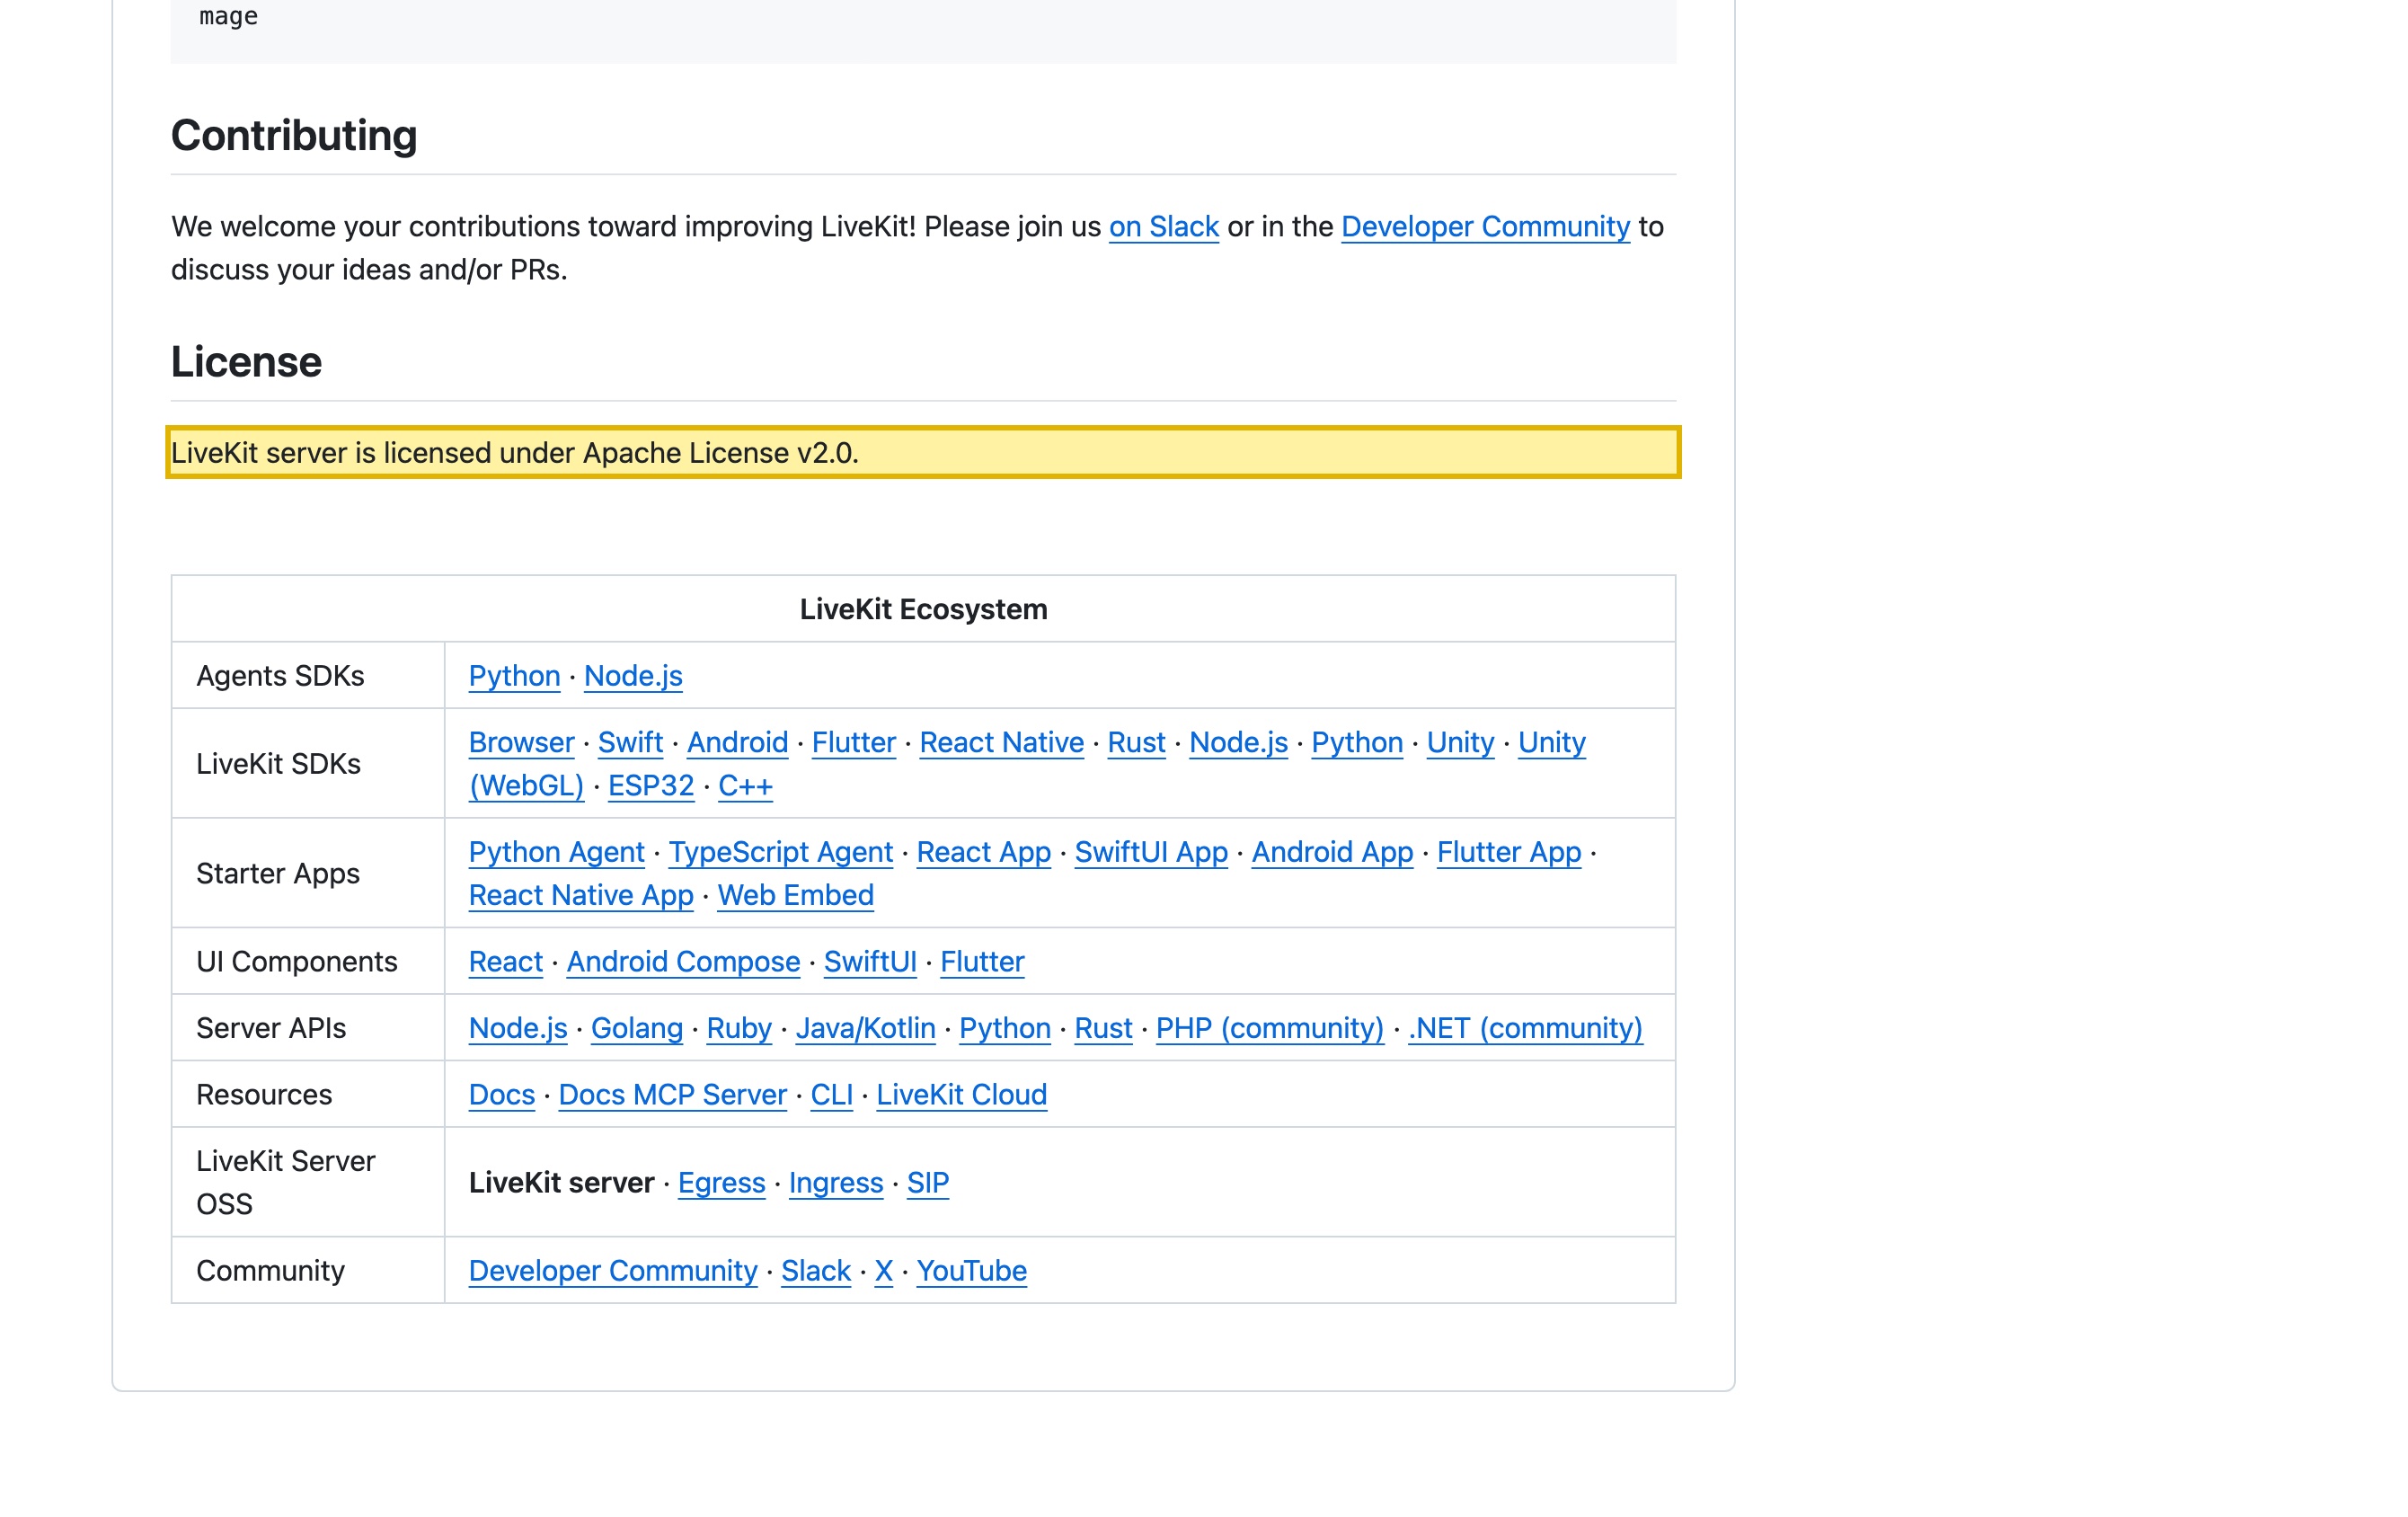Image resolution: width=2408 pixels, height=1517 pixels.
Task: Open SIP link in Server OSS row
Action: pos(927,1183)
